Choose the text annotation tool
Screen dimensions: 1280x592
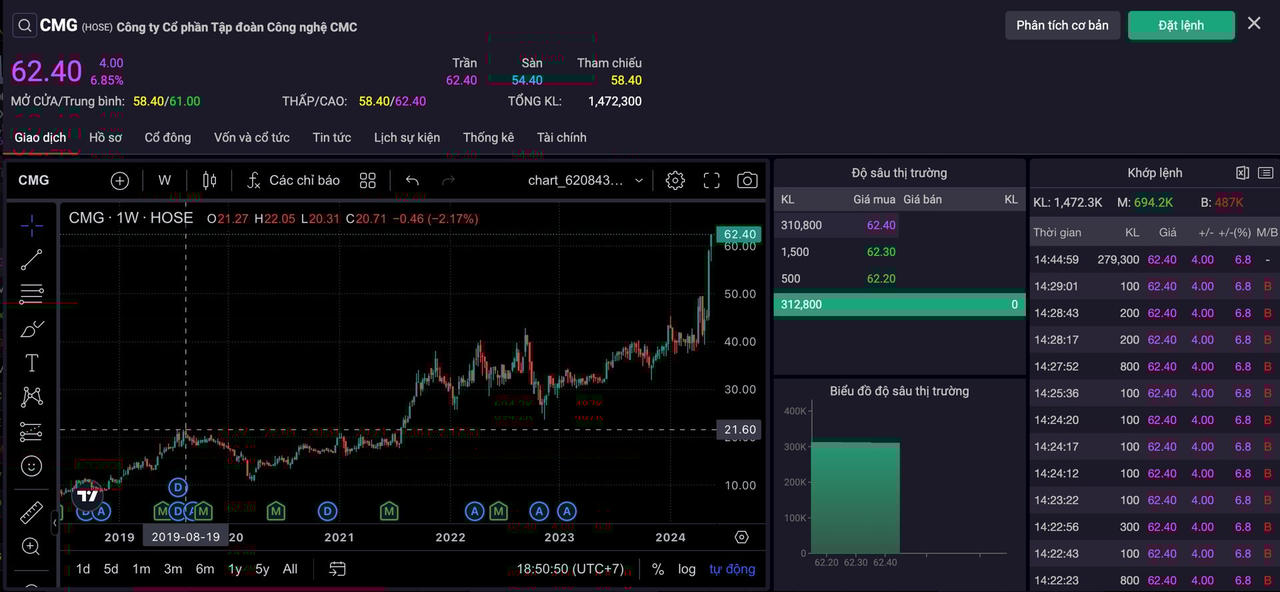(32, 363)
